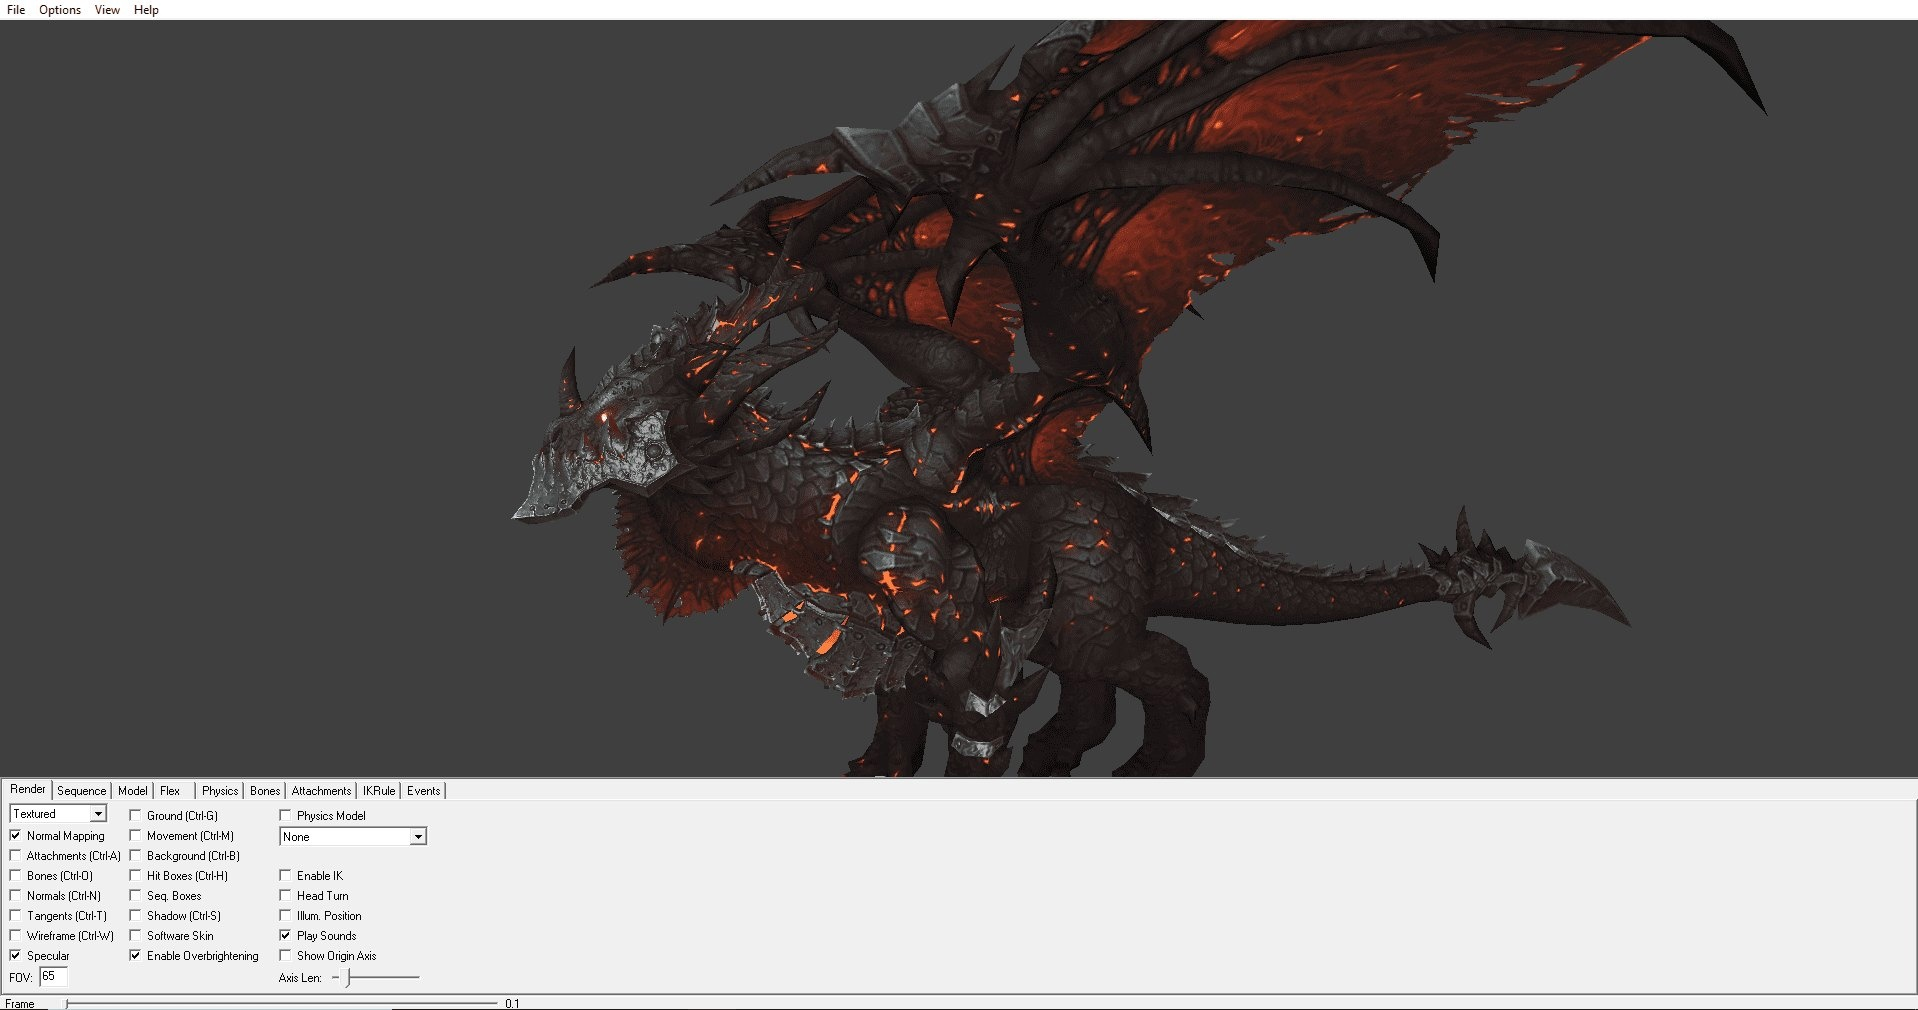The image size is (1918, 1010).
Task: Click the Frame slider track
Action: [x=282, y=1003]
